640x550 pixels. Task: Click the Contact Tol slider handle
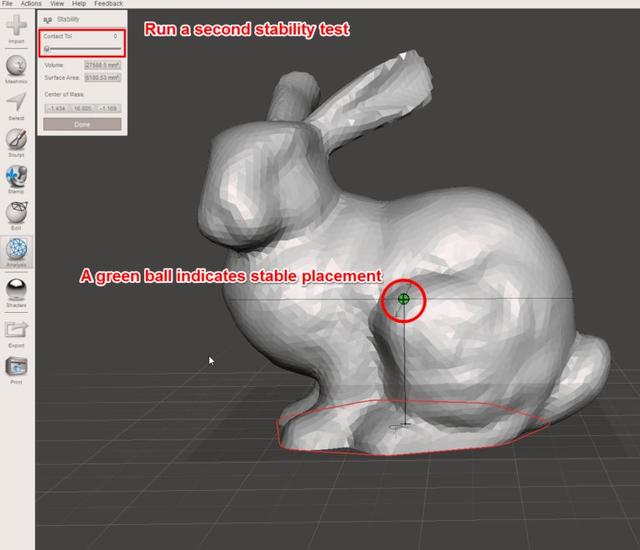(x=47, y=48)
